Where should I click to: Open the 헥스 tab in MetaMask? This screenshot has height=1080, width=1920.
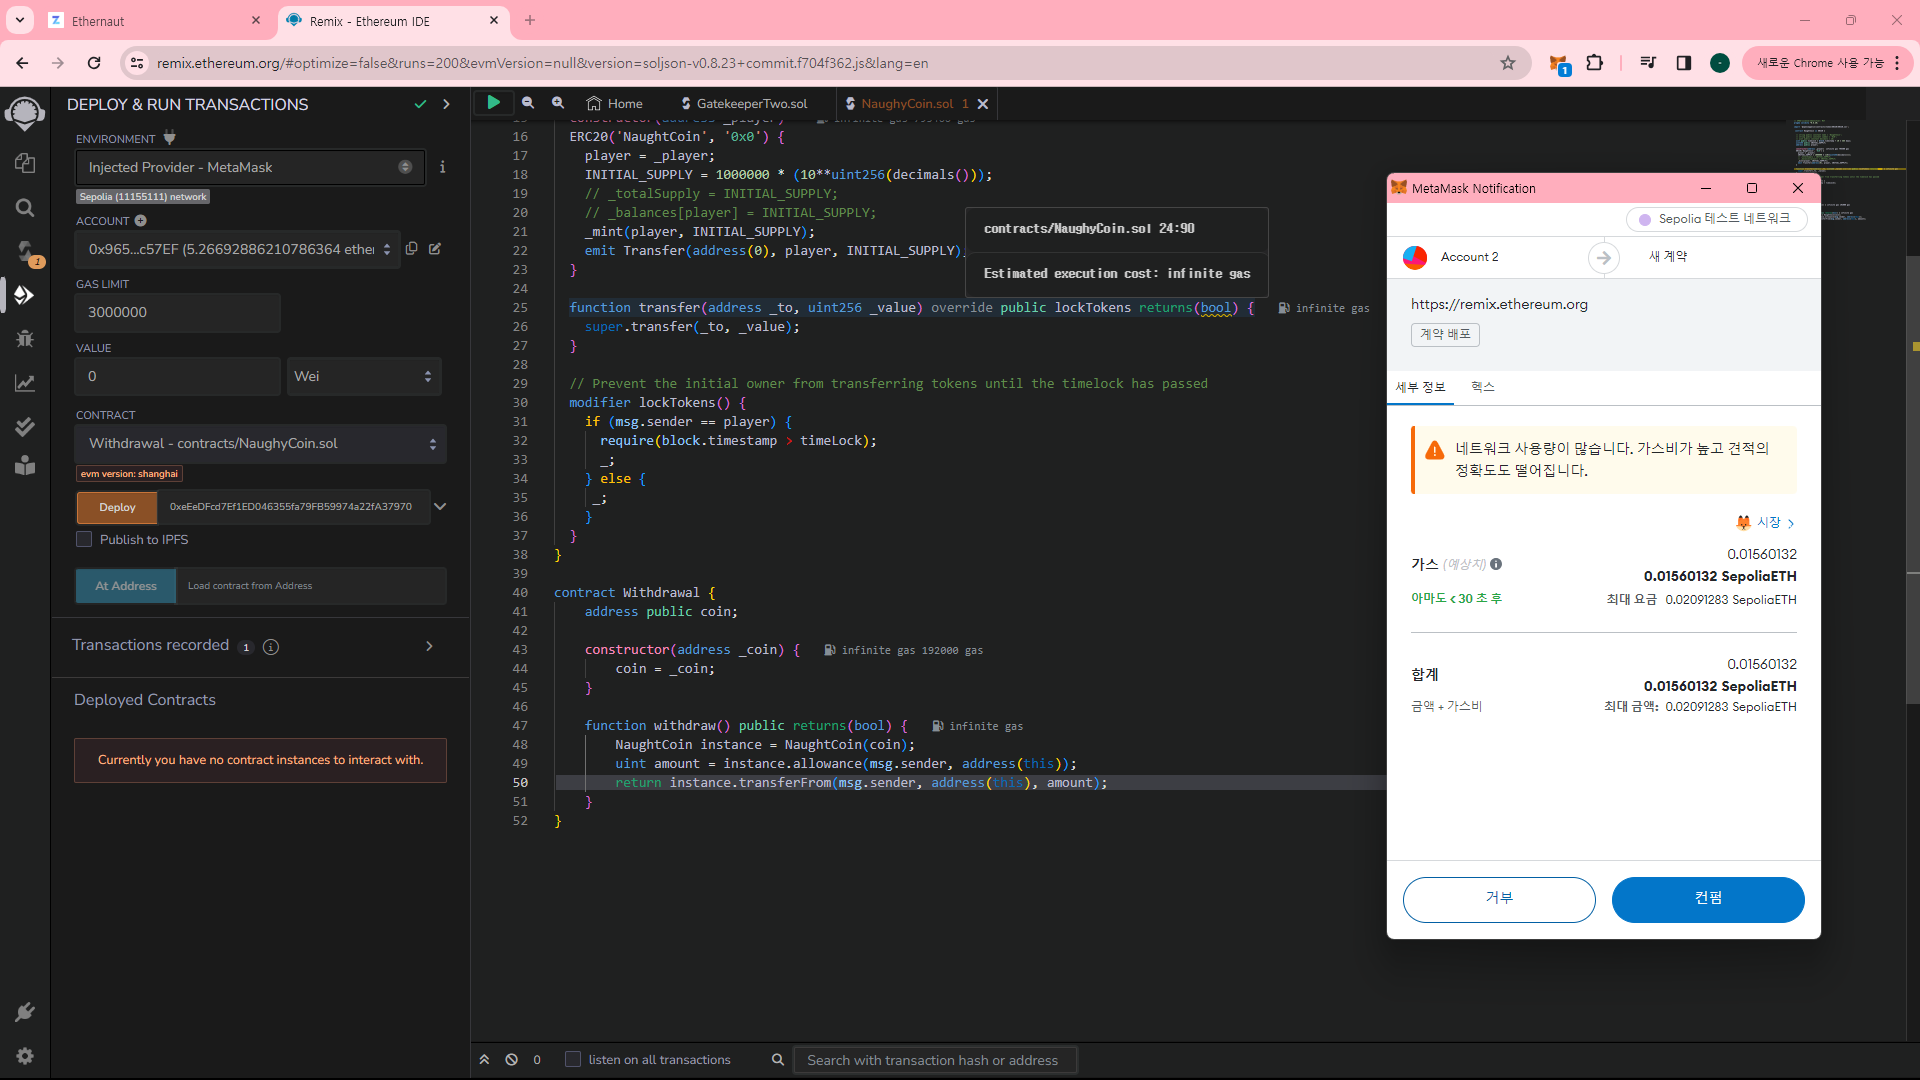click(1482, 387)
